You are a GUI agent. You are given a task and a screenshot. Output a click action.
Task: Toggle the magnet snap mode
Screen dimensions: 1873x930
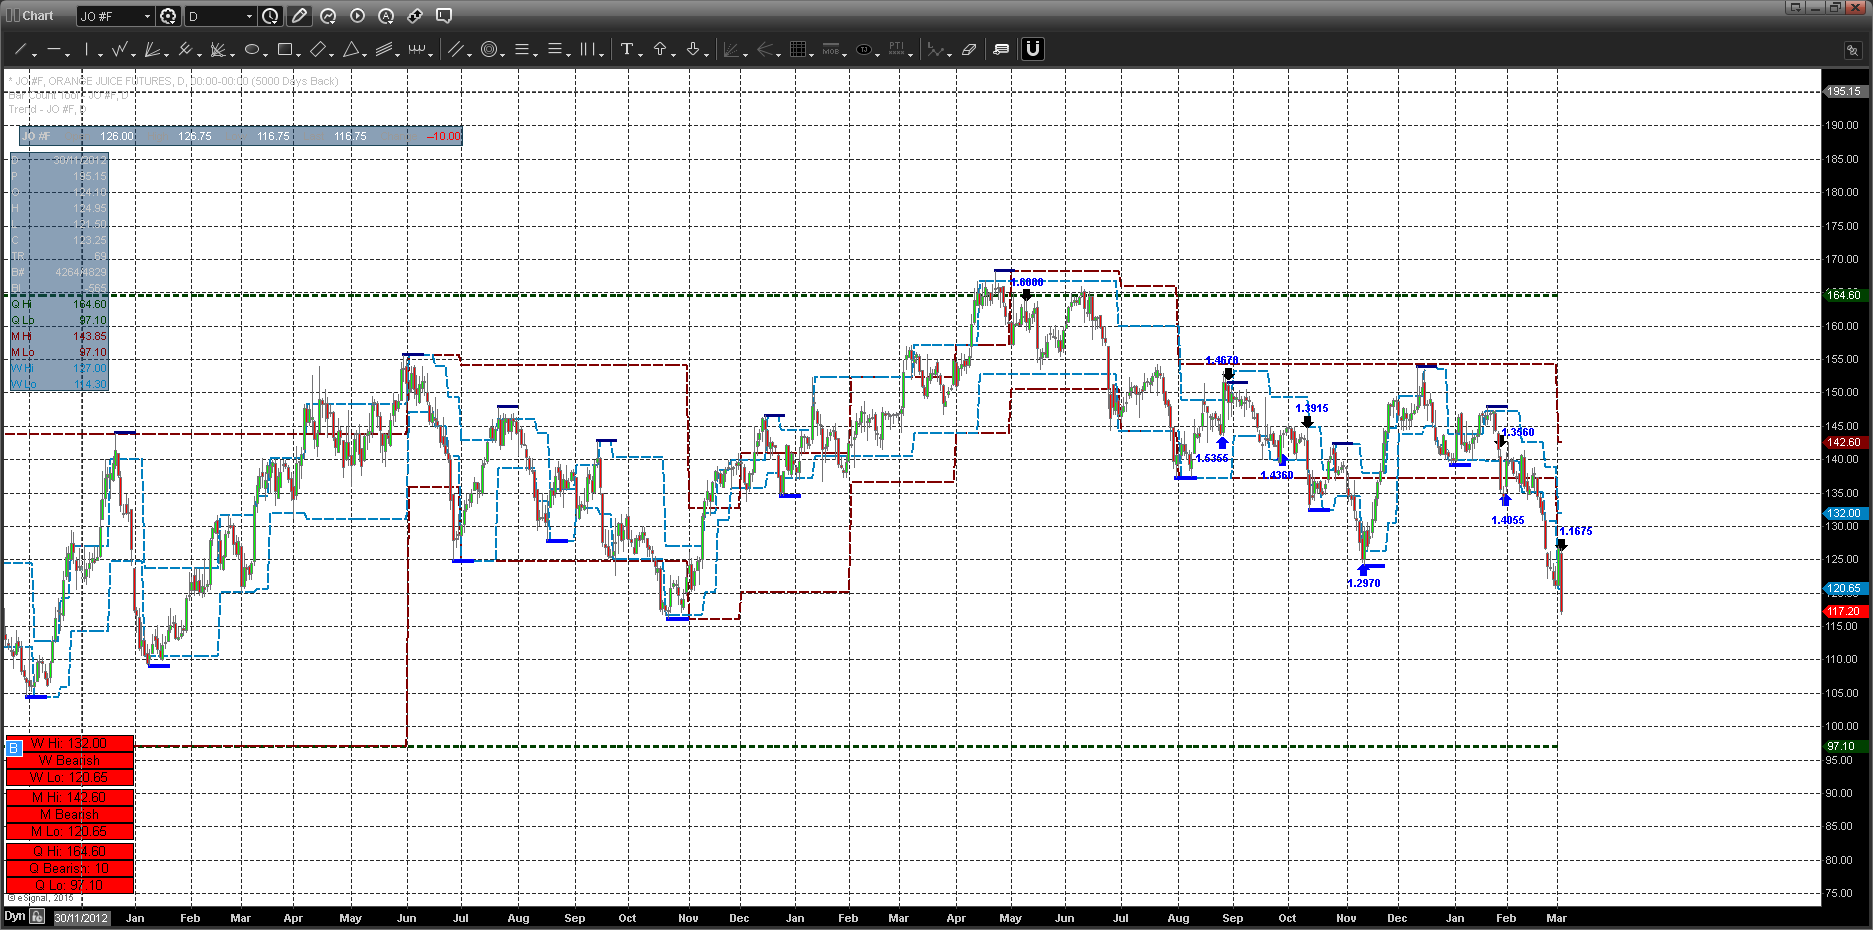click(1033, 49)
